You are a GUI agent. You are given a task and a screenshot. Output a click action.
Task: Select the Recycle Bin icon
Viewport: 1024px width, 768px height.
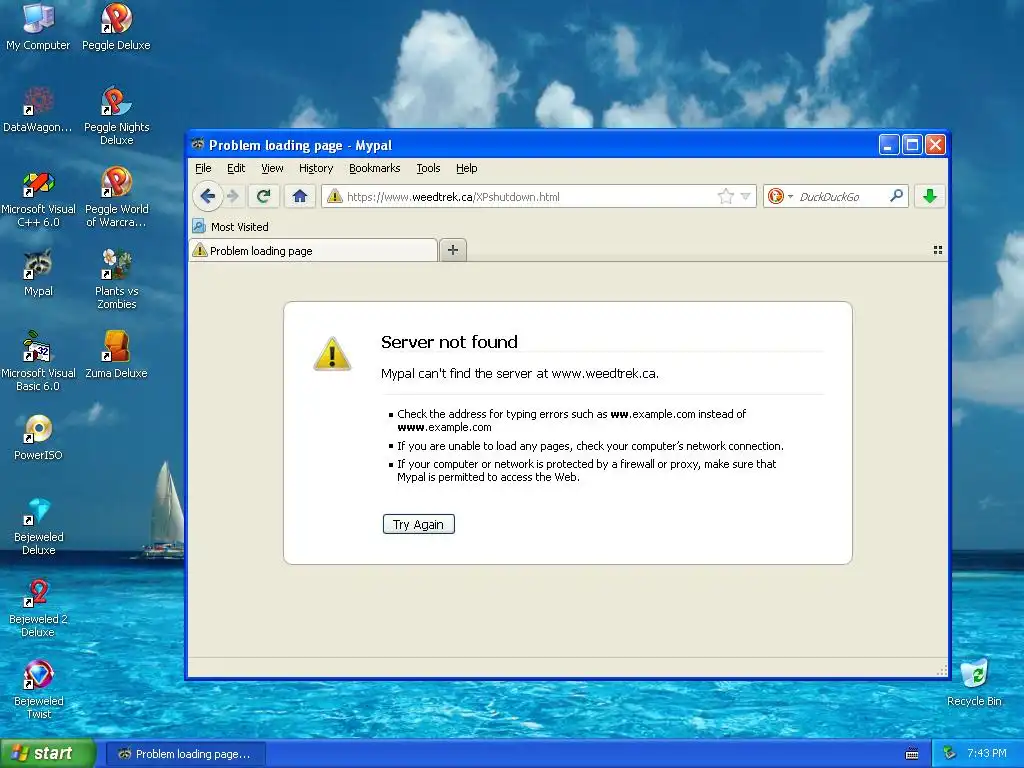tap(974, 682)
